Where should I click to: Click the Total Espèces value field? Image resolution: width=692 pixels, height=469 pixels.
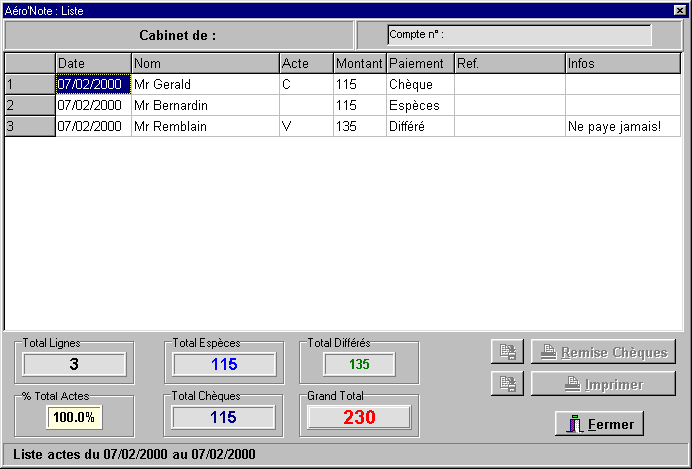tap(224, 364)
